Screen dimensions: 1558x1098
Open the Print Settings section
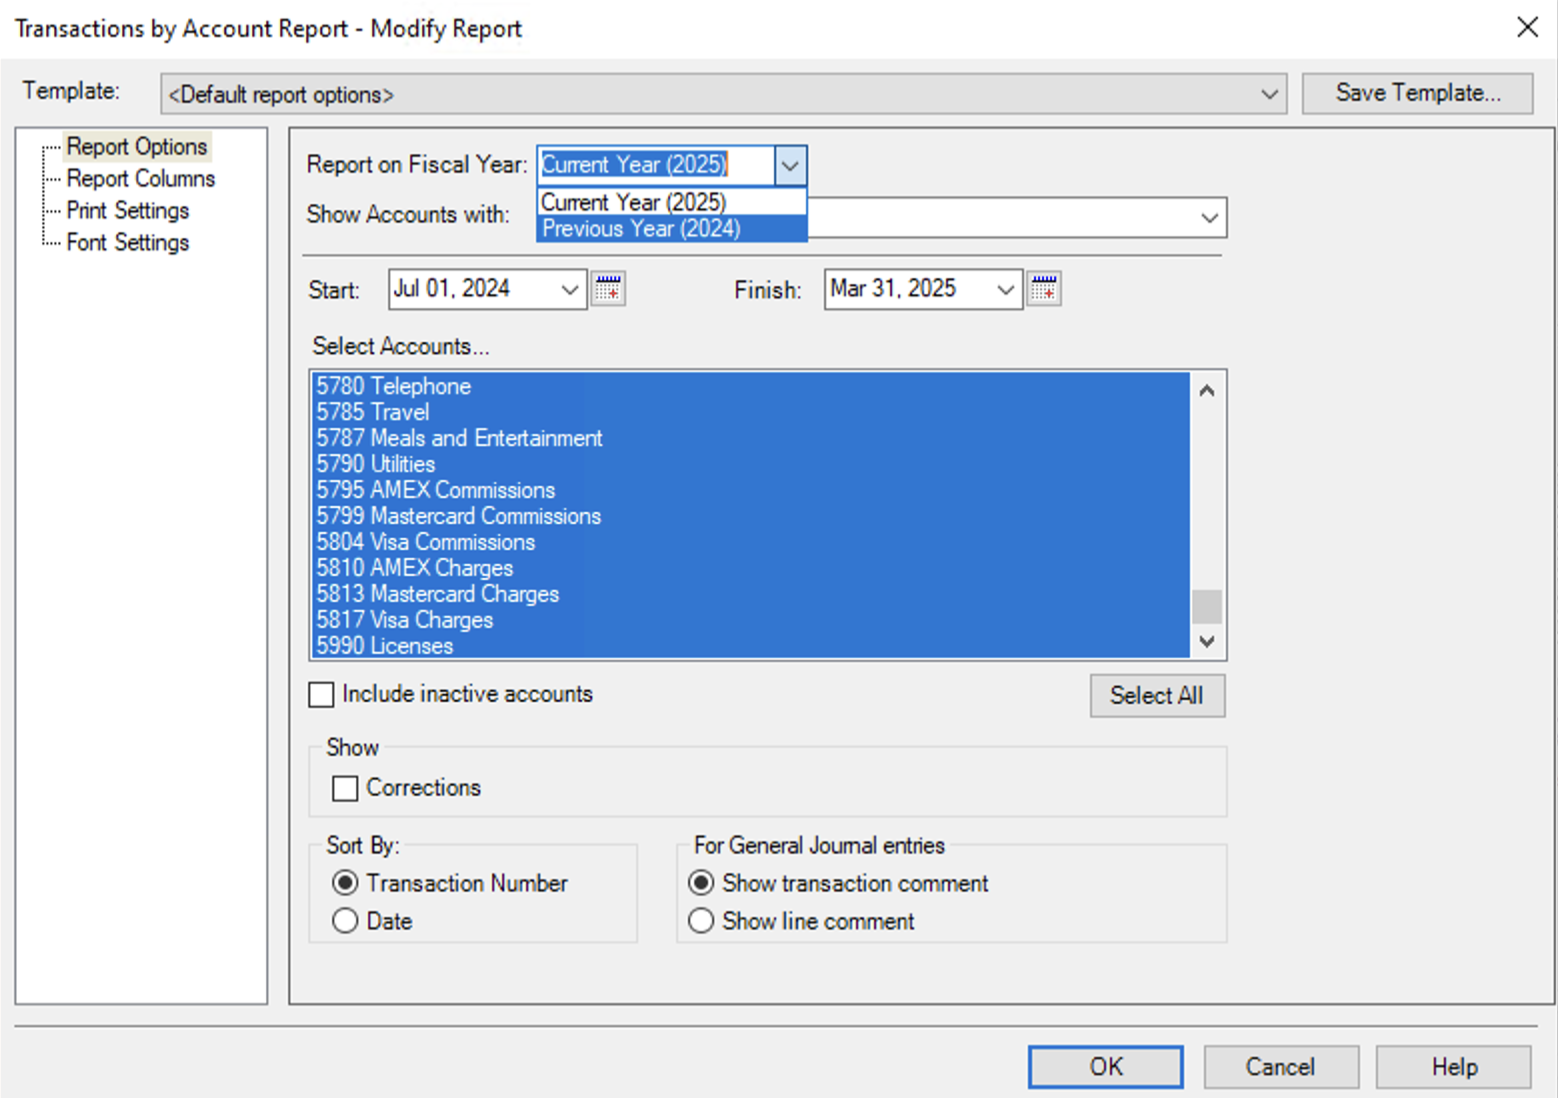pyautogui.click(x=127, y=210)
